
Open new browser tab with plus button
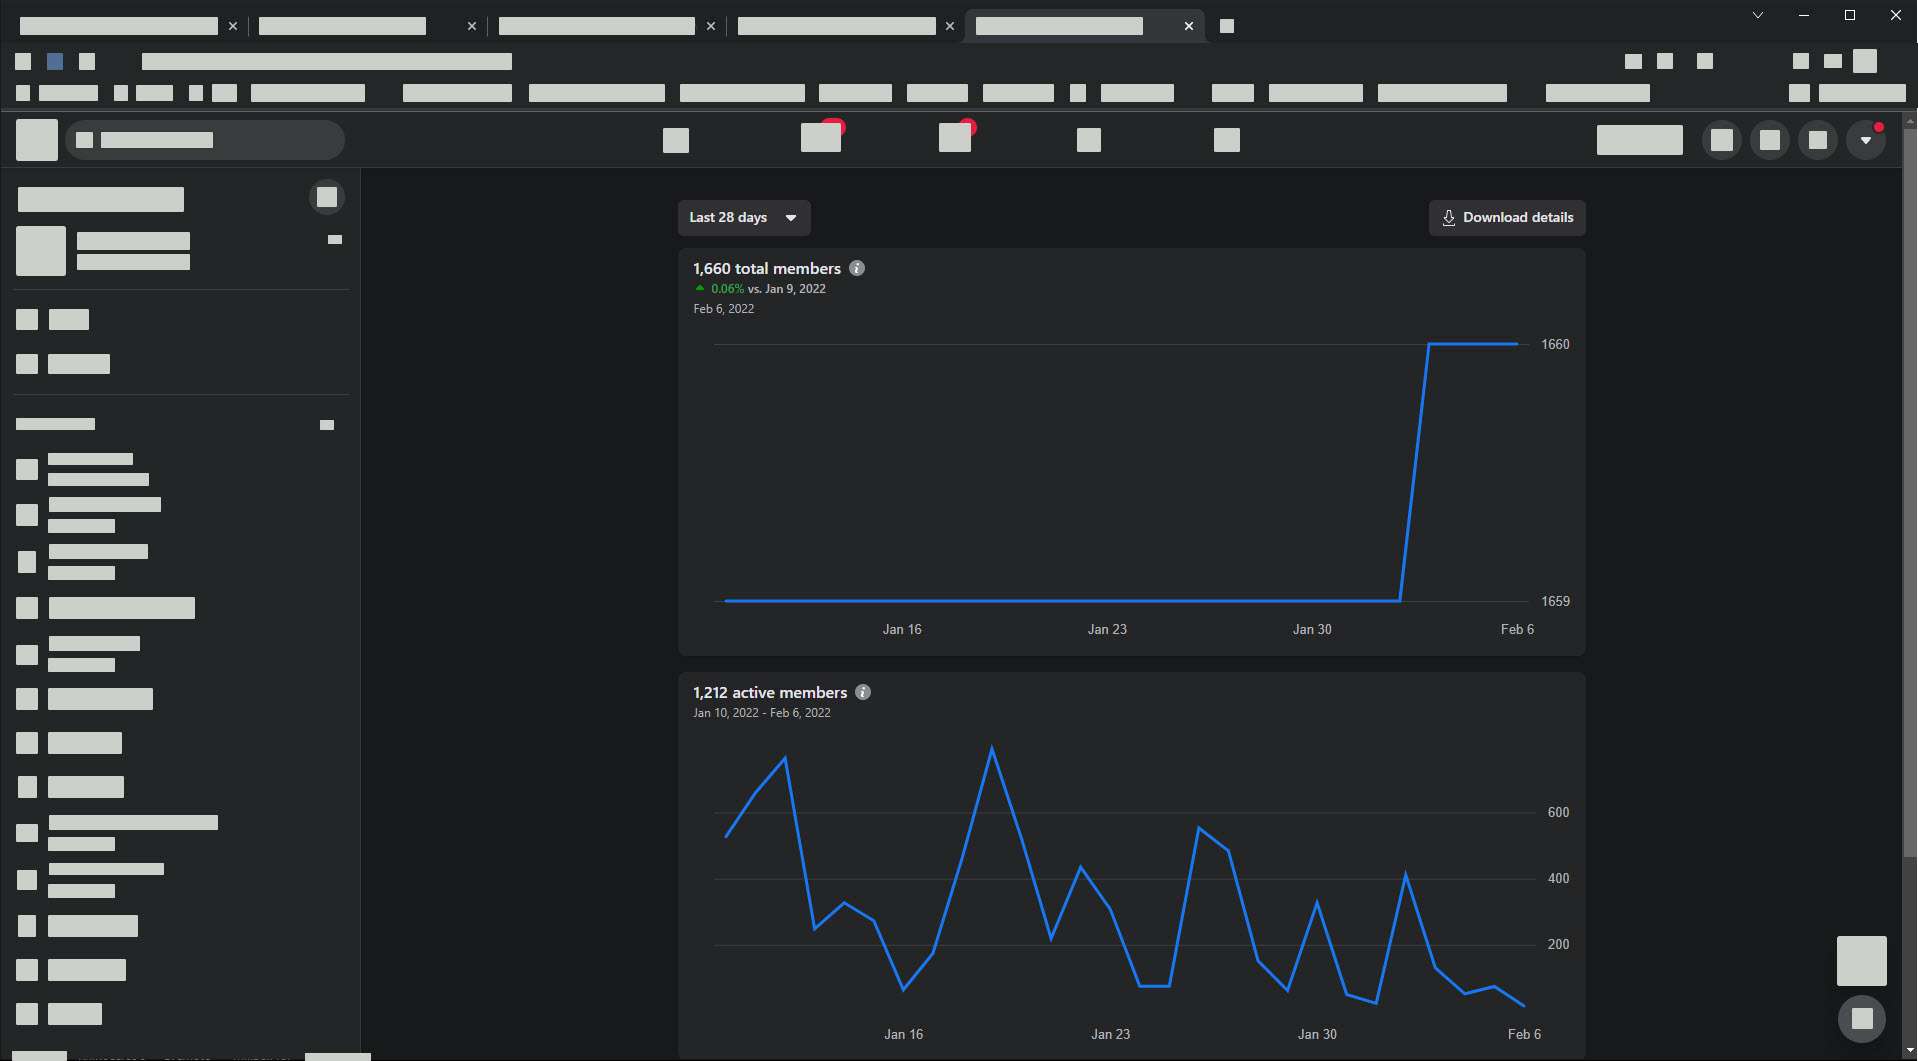click(x=1227, y=26)
